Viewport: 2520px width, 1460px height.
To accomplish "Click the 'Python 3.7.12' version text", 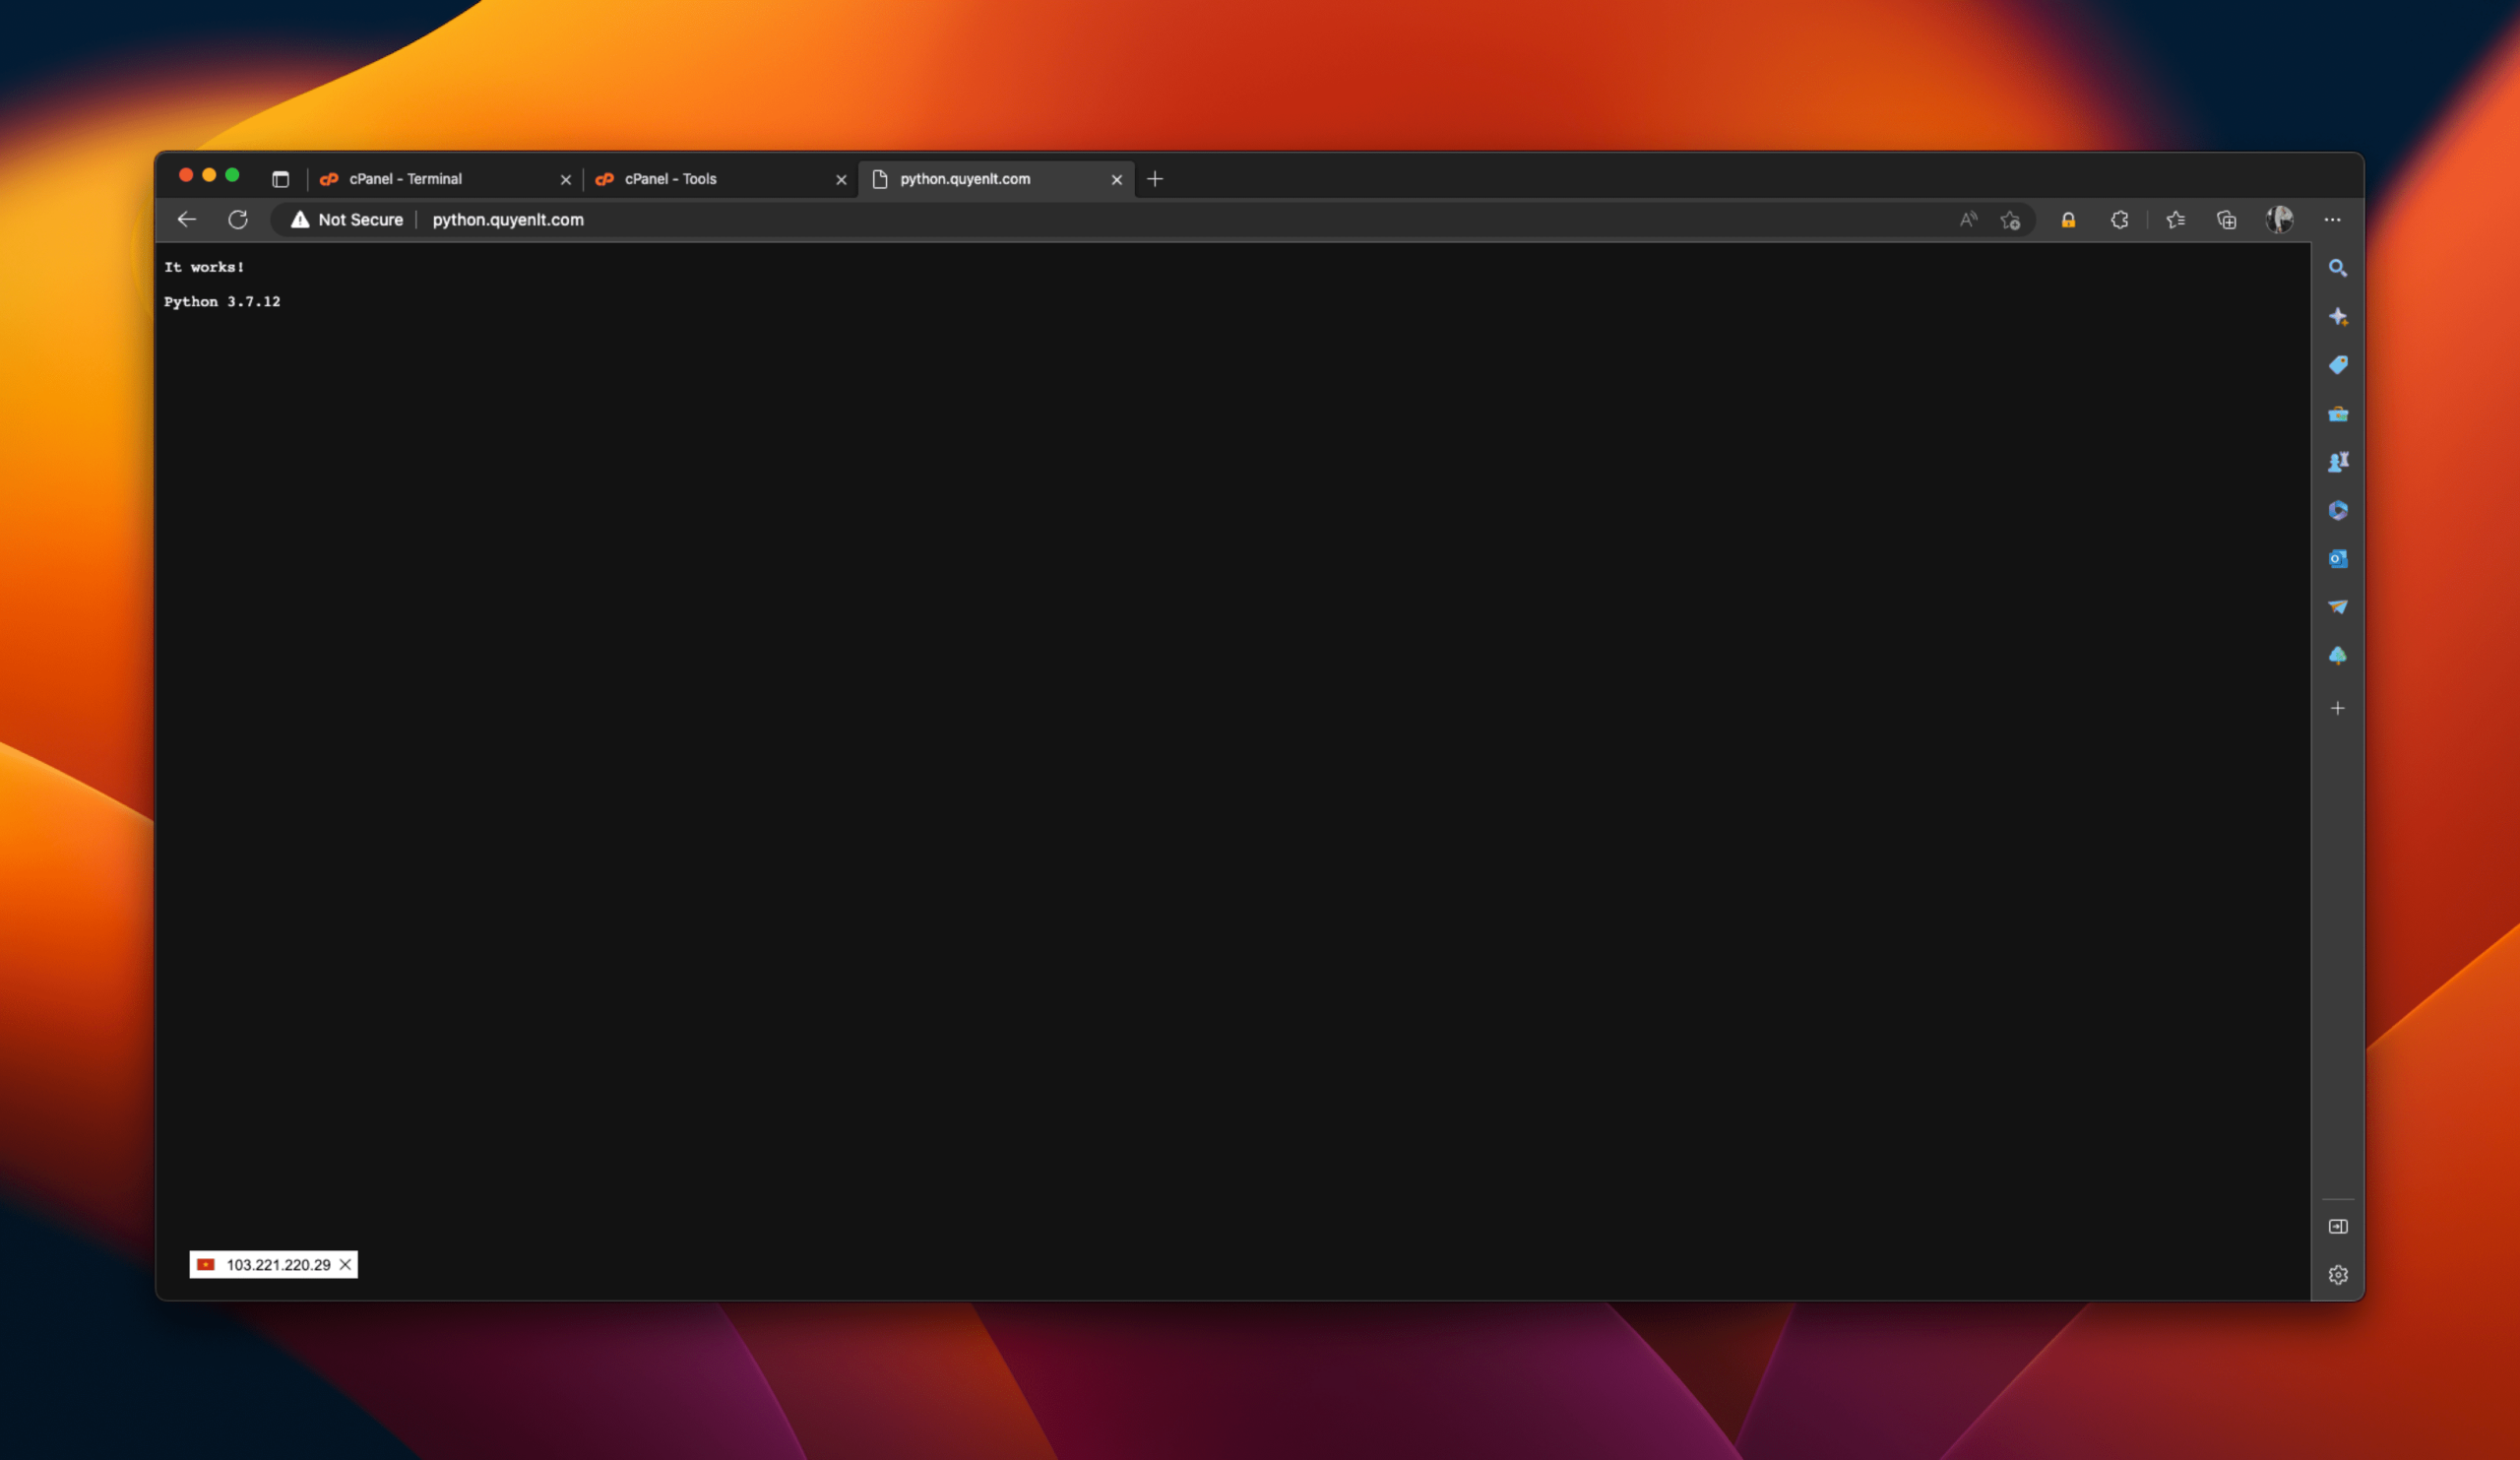I will (222, 302).
